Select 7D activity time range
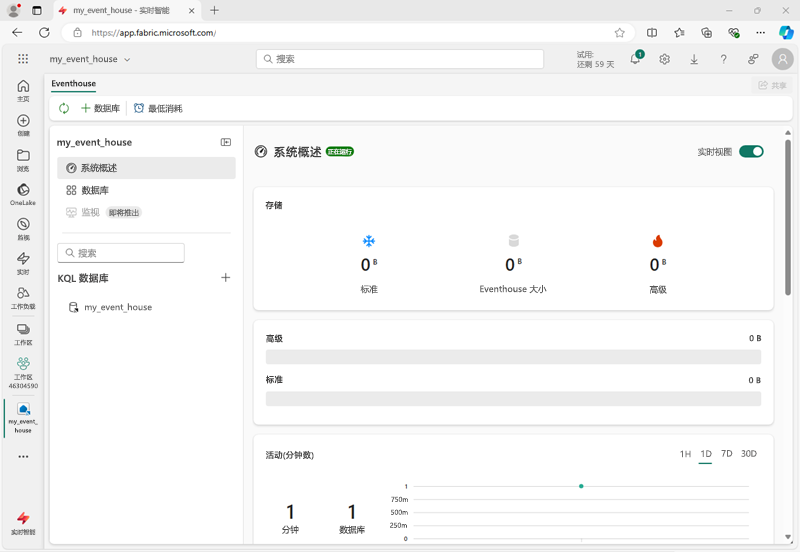Image resolution: width=800 pixels, height=552 pixels. point(727,454)
